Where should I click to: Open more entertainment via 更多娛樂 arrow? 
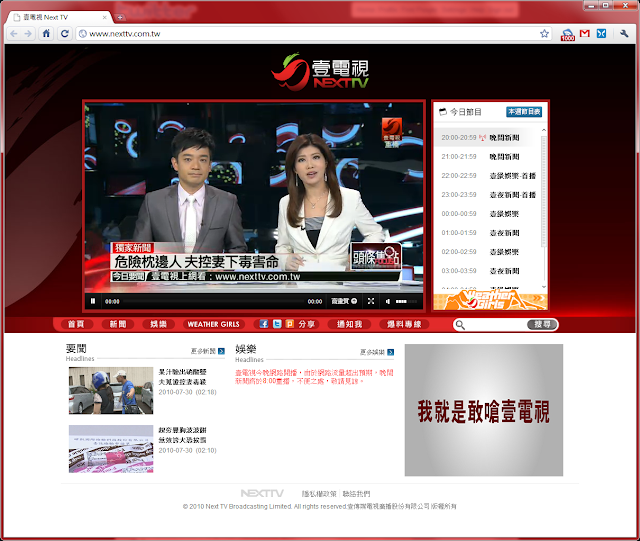pos(391,352)
